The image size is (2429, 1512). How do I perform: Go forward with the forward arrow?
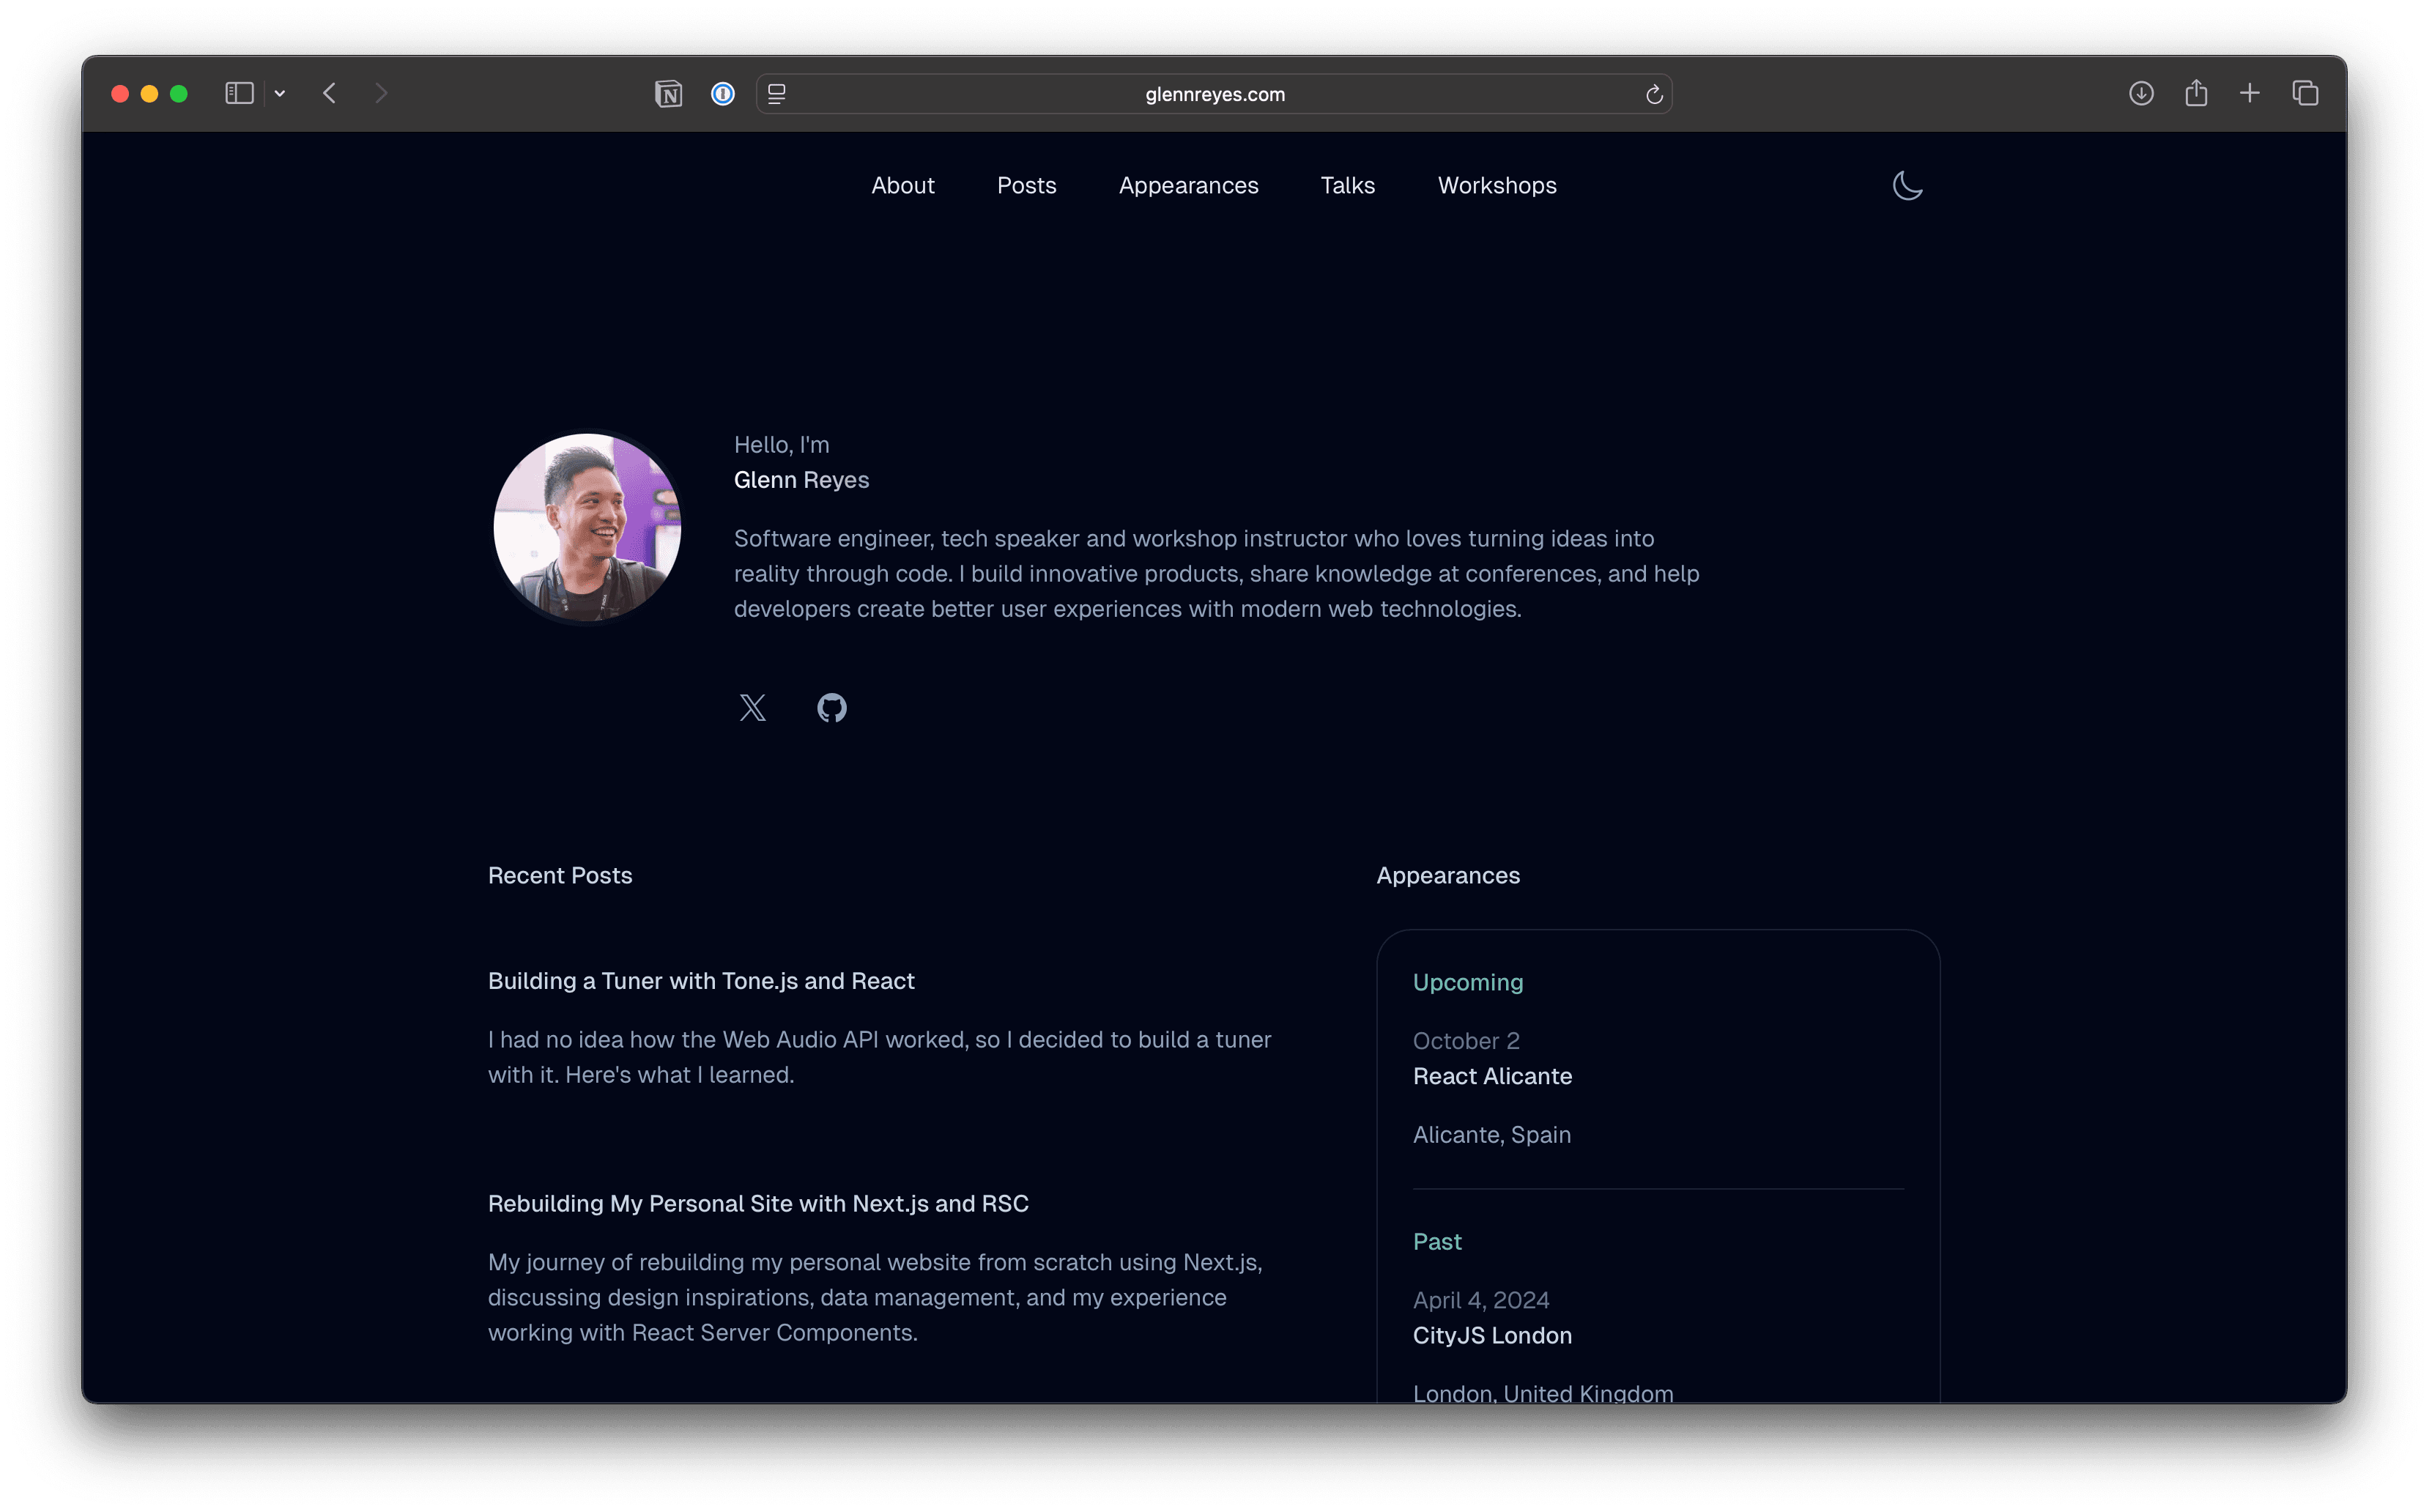click(381, 93)
